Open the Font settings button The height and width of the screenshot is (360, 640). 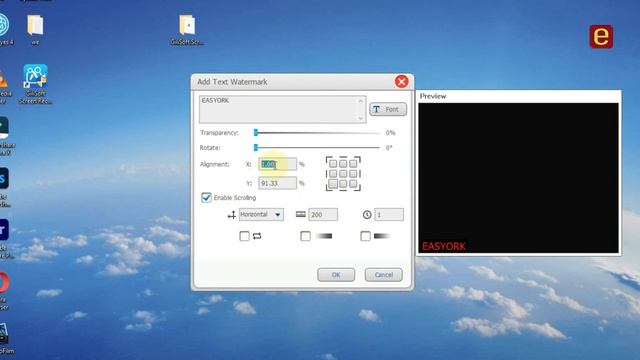[x=388, y=109]
